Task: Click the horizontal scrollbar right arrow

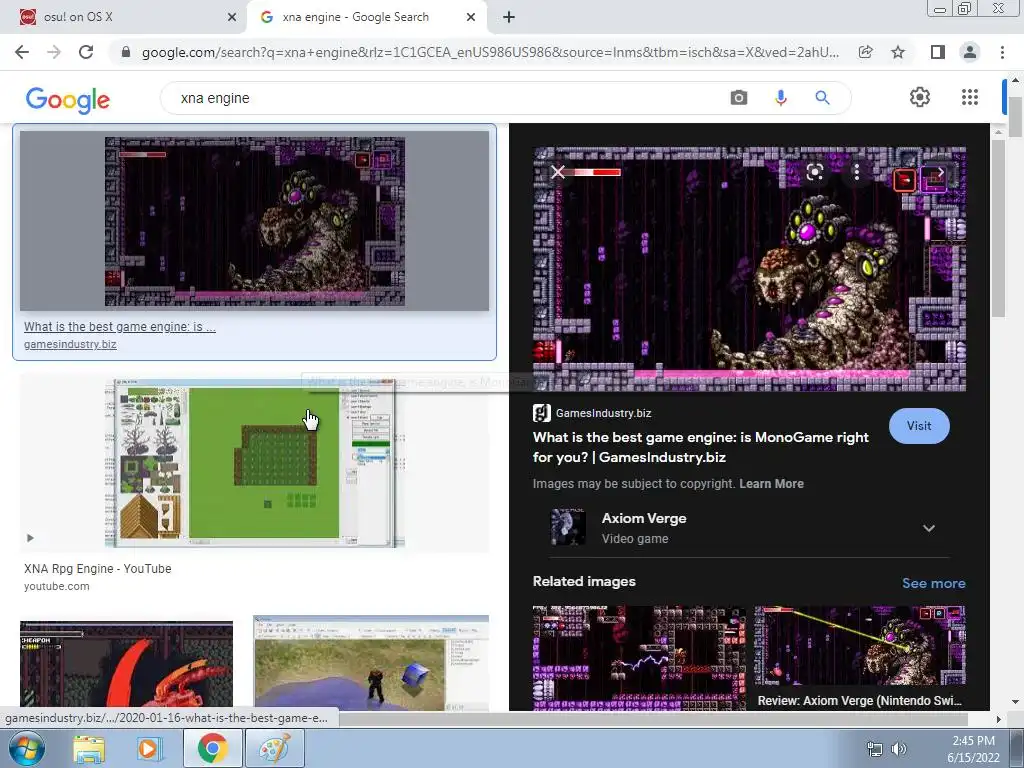Action: tap(998, 719)
